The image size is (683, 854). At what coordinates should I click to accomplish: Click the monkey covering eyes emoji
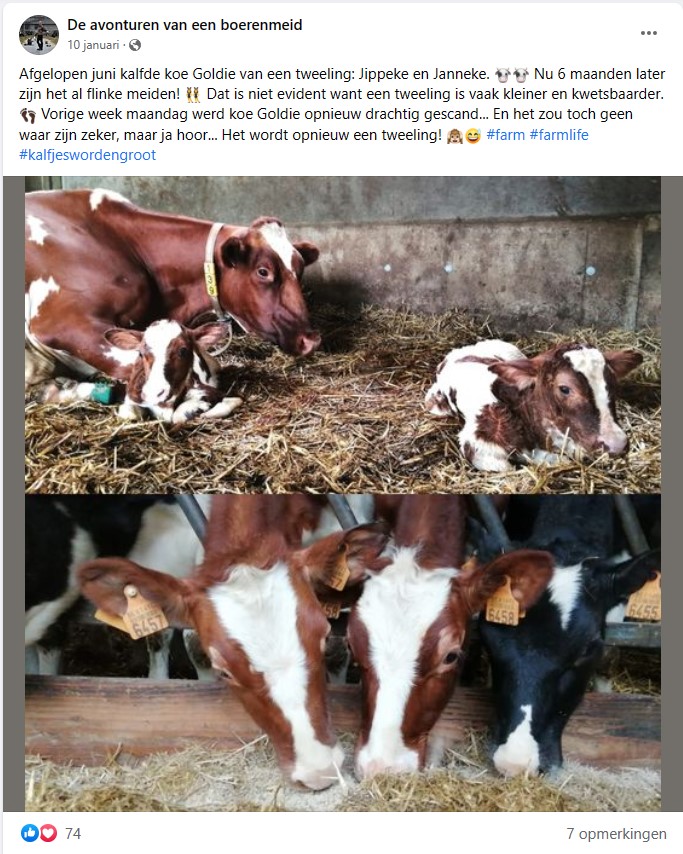tap(455, 136)
